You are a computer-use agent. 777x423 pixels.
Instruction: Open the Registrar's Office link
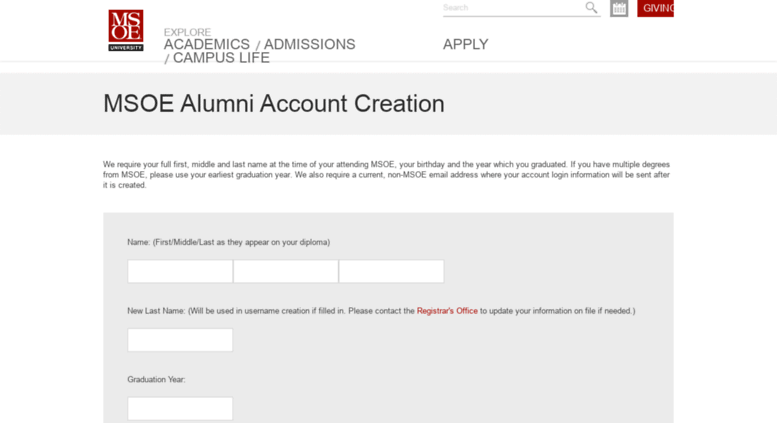tap(447, 311)
